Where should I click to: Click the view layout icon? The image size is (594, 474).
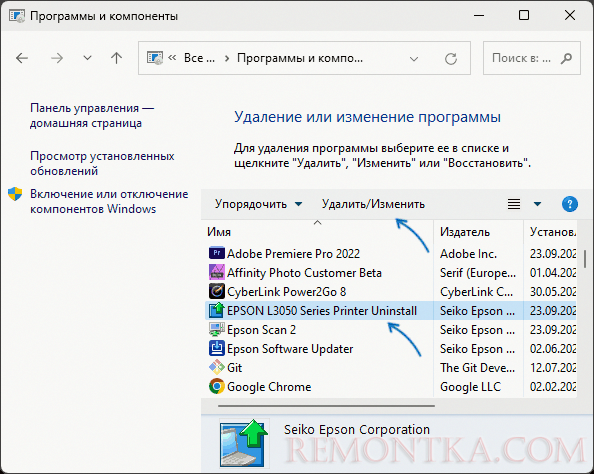pyautogui.click(x=514, y=204)
